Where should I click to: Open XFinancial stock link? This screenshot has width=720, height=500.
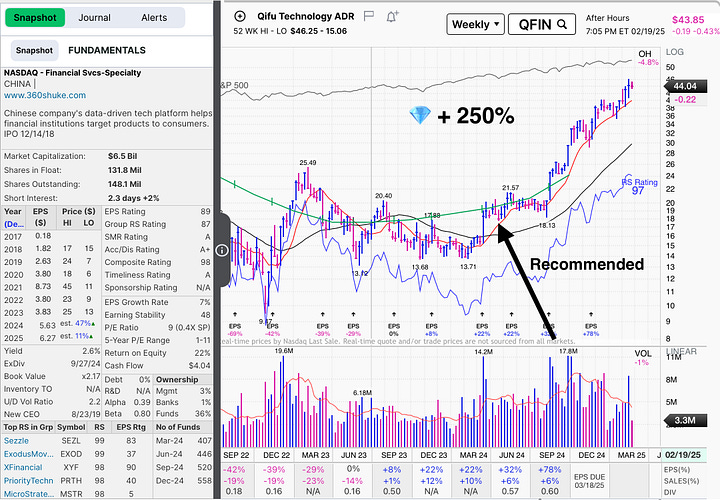[23, 467]
